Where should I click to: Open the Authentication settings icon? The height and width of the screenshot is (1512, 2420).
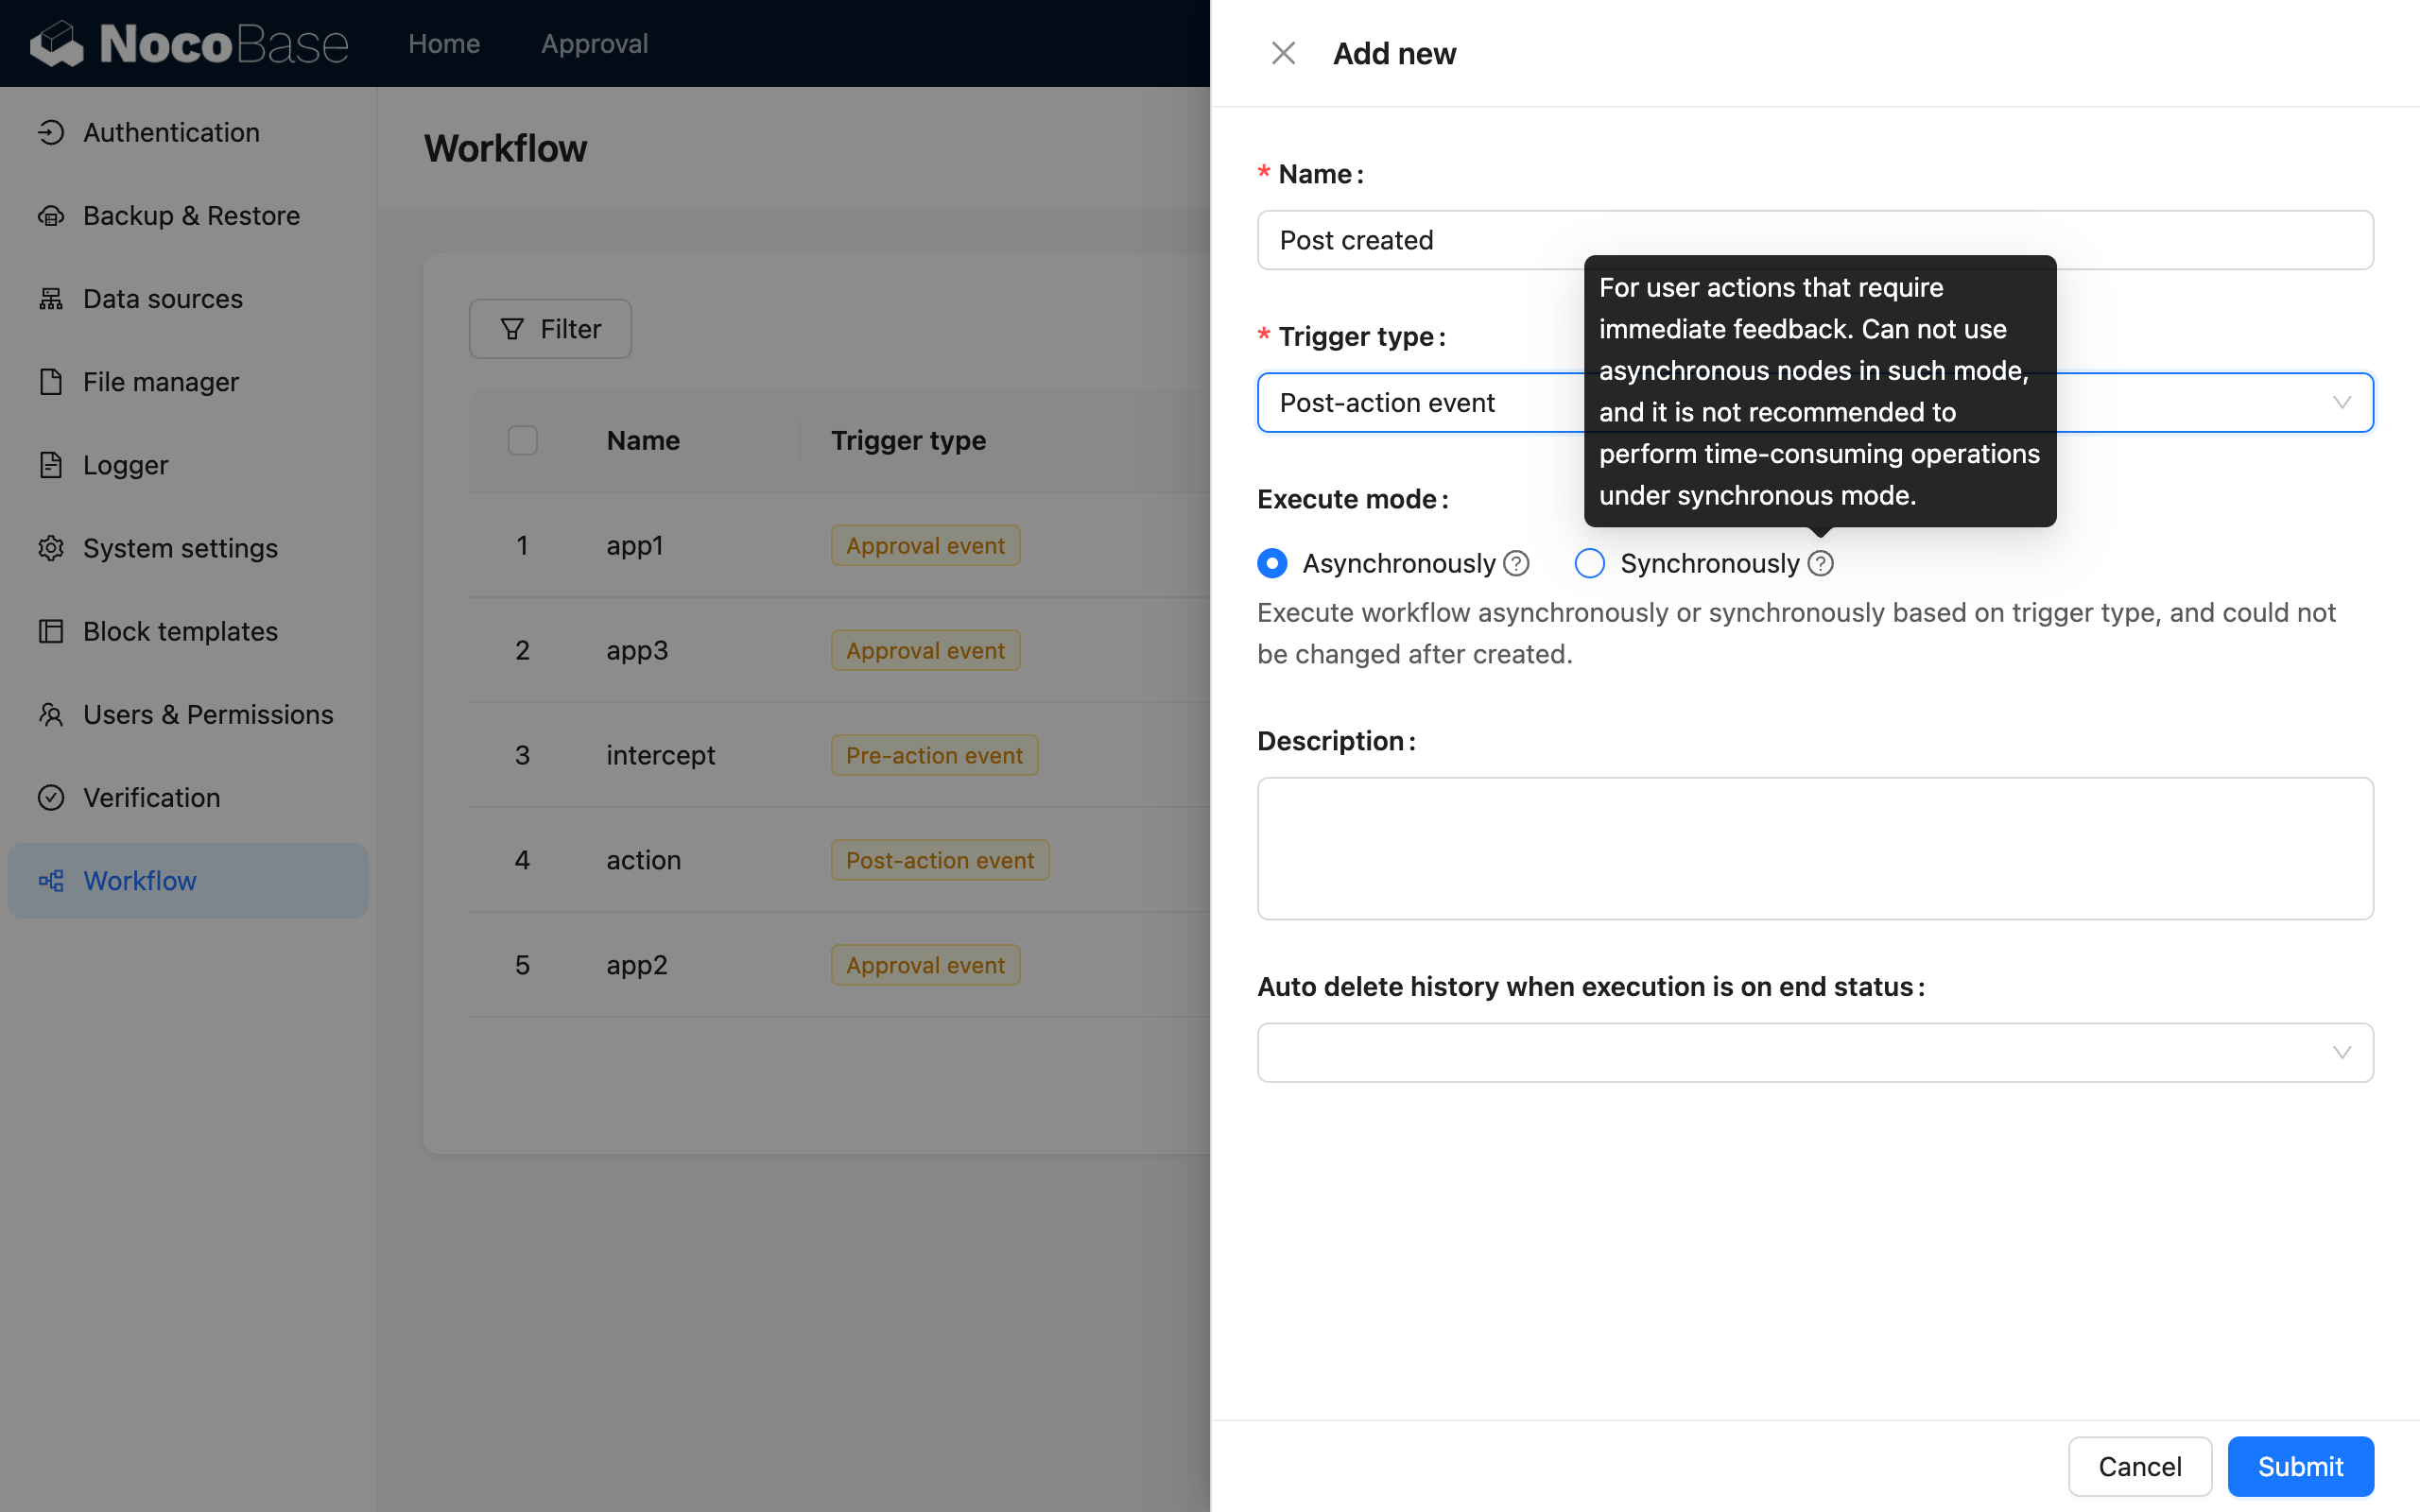click(x=52, y=131)
